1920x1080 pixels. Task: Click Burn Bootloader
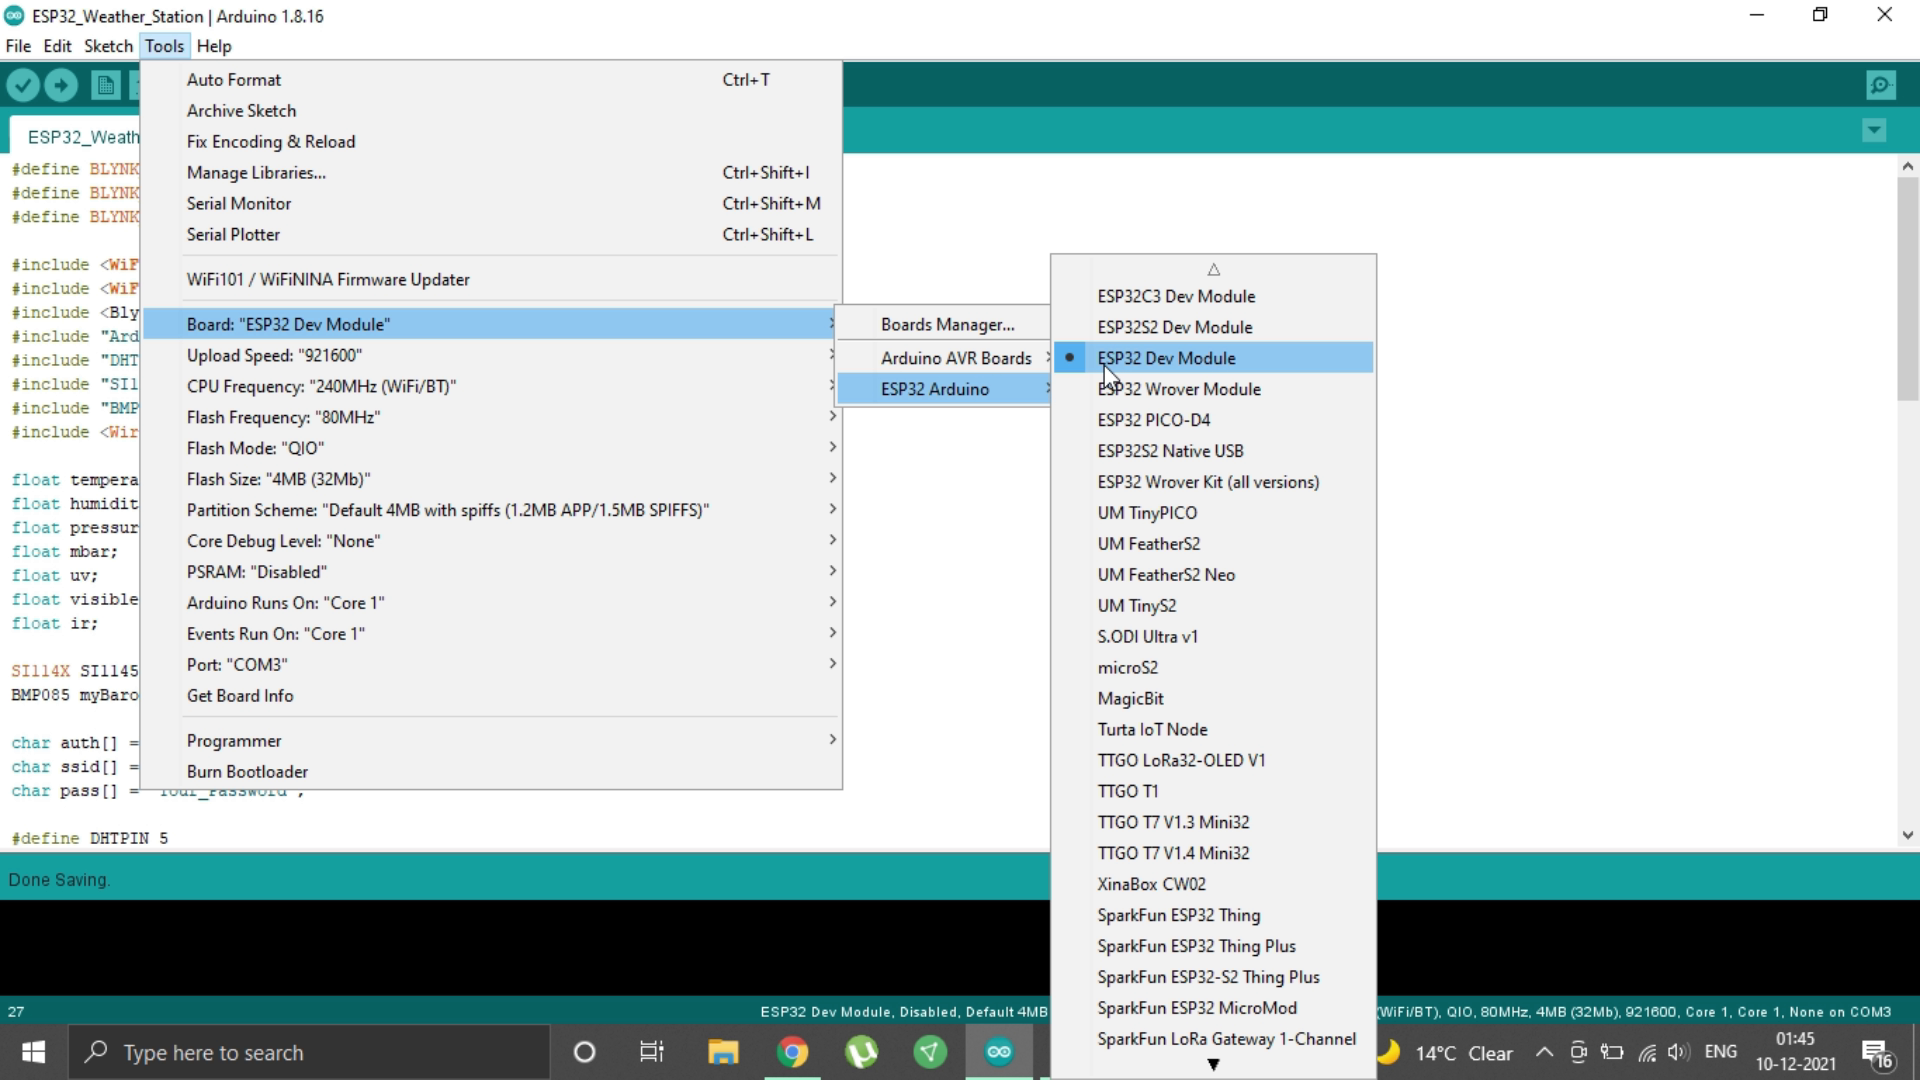(491, 772)
